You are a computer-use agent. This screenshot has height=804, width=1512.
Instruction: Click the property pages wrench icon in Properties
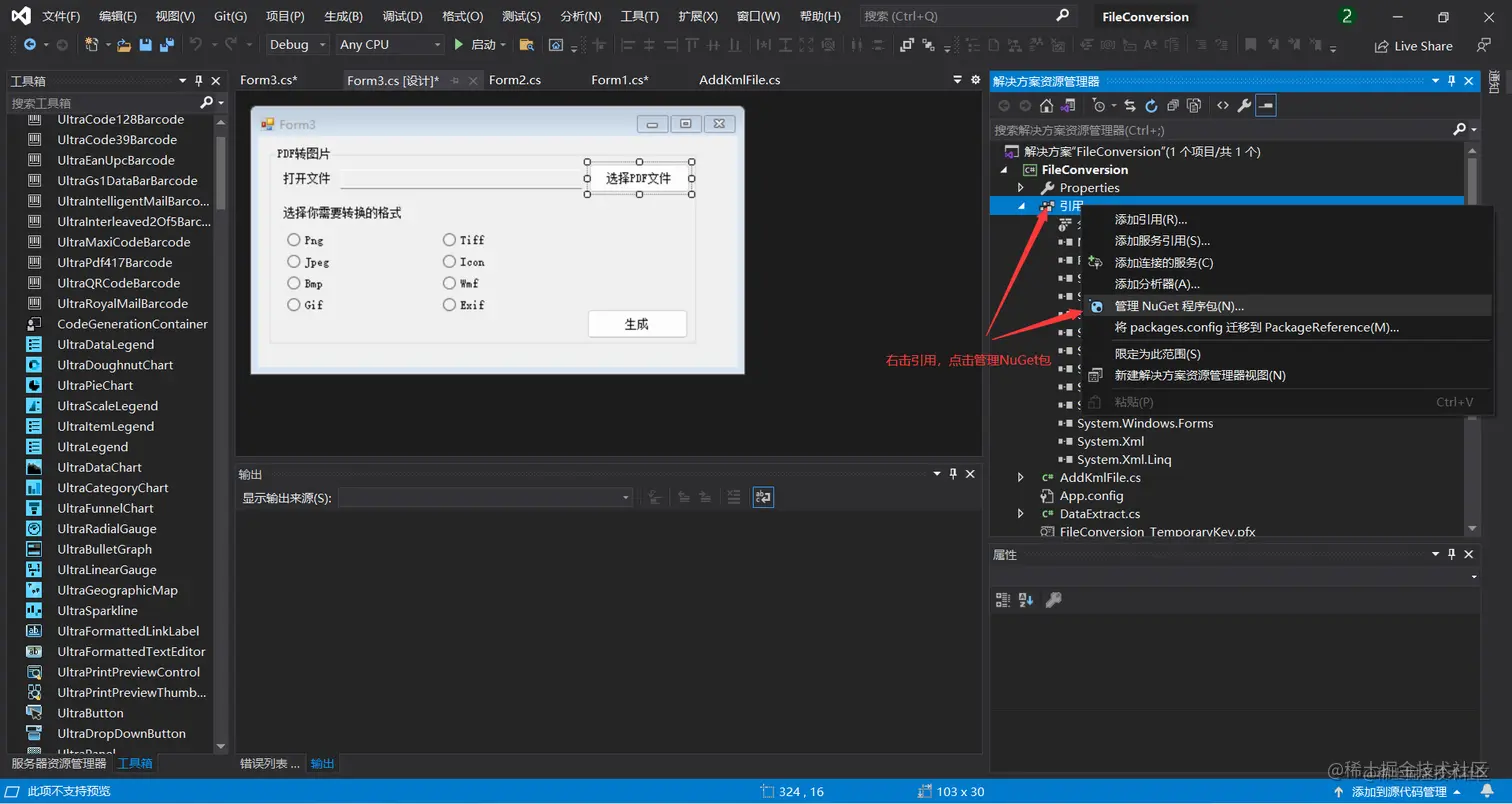pyautogui.click(x=1053, y=600)
